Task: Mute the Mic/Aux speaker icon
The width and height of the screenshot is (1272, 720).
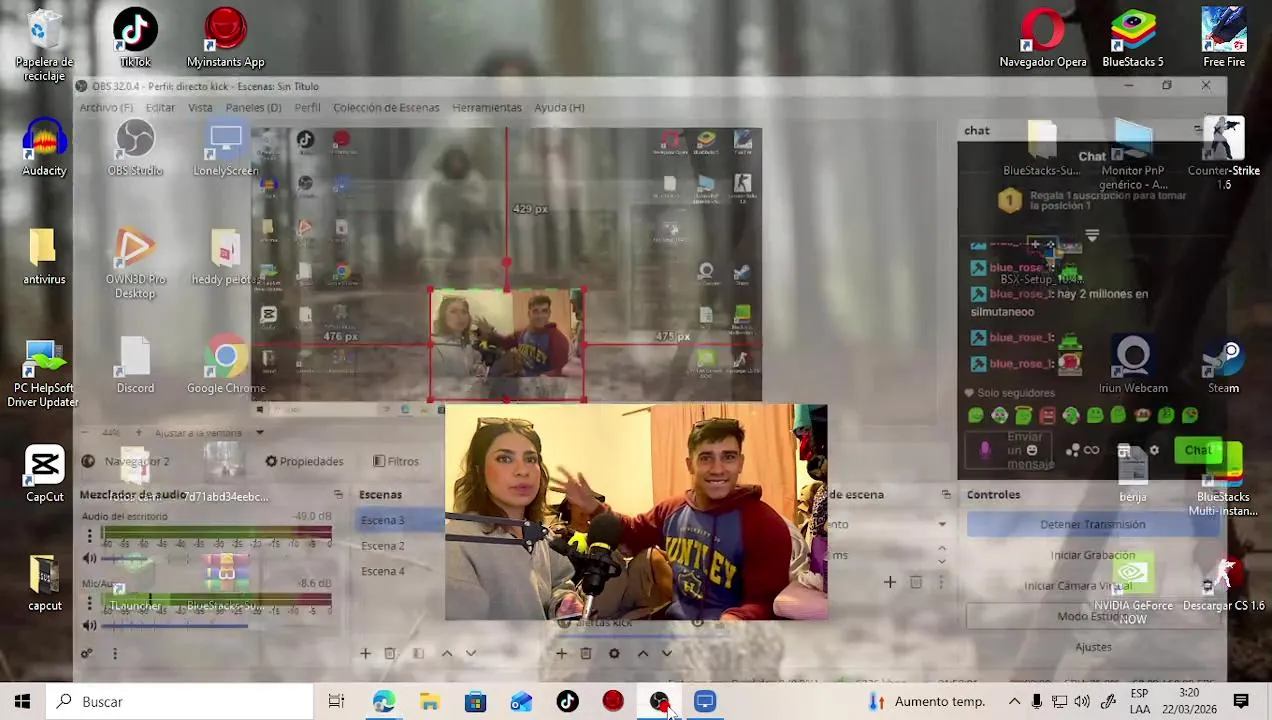Action: pyautogui.click(x=89, y=625)
